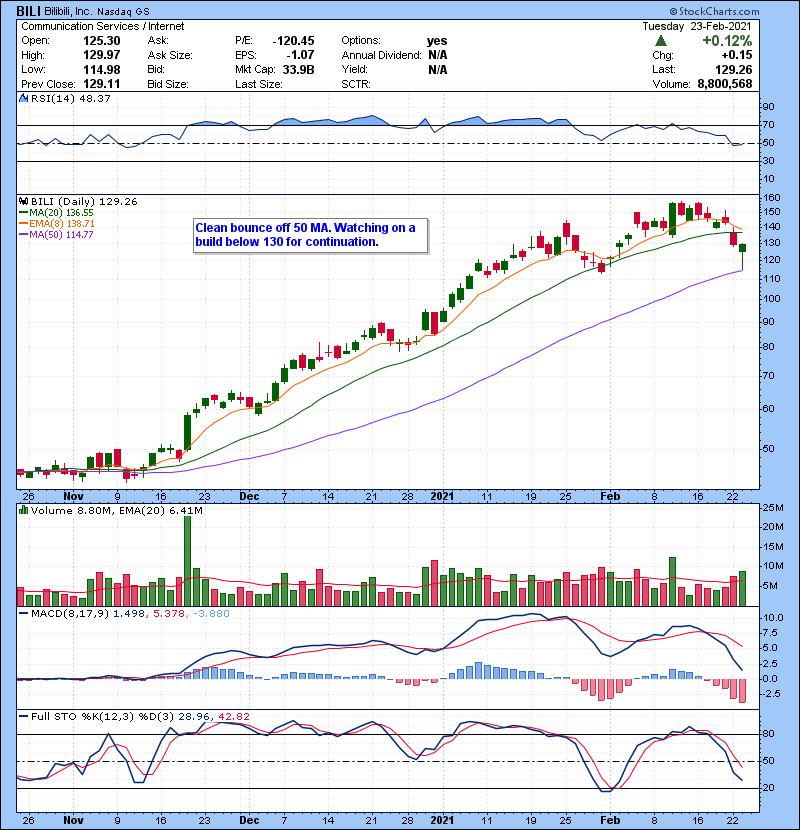
Task: Click the Options value 'yes'
Action: pos(437,41)
